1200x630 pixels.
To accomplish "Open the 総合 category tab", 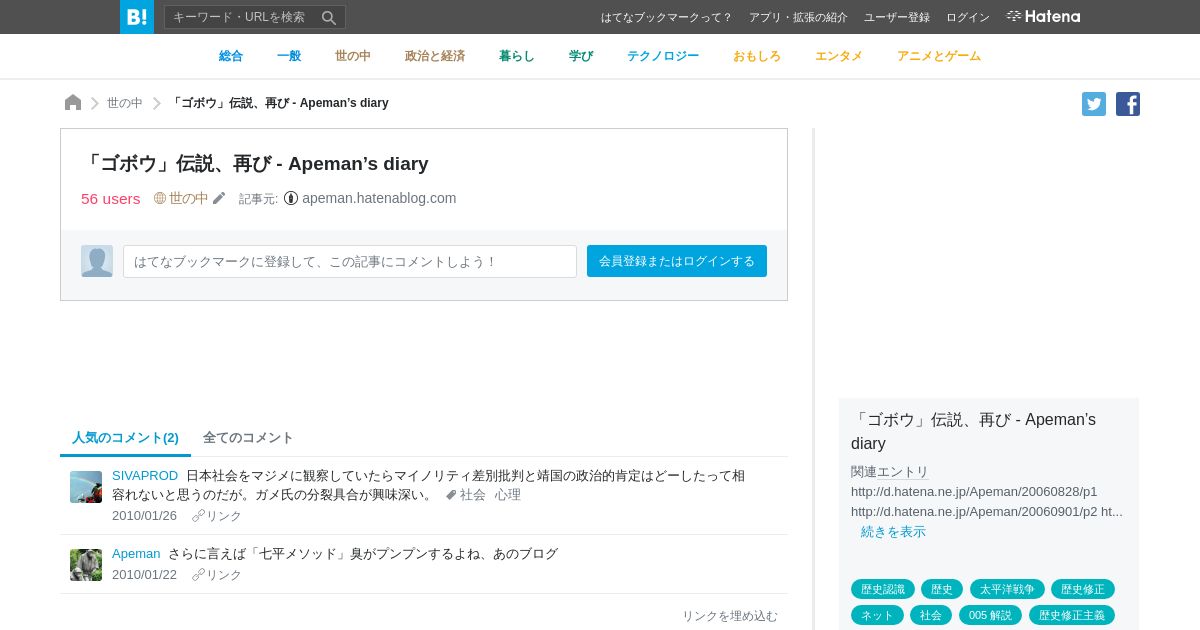I will coord(231,56).
